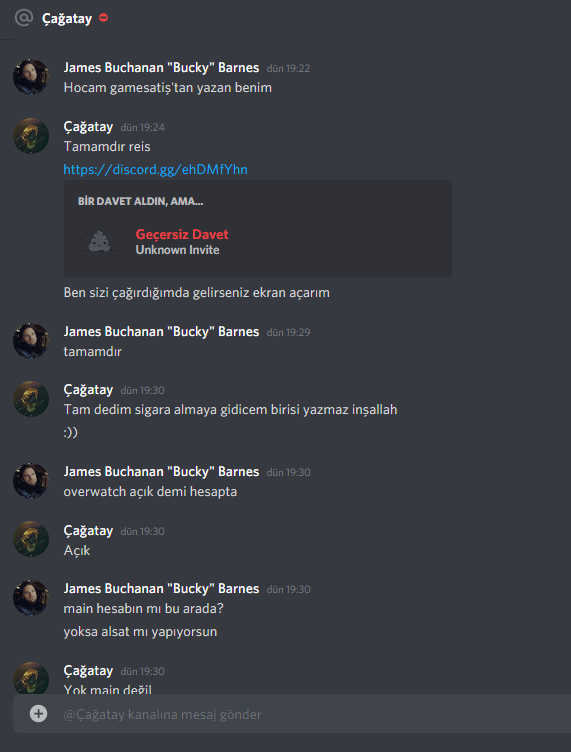Viewport: 571px width, 752px height.
Task: Click Bucky Barnes avatar next to 'tamamdır'
Action: tap(31, 341)
